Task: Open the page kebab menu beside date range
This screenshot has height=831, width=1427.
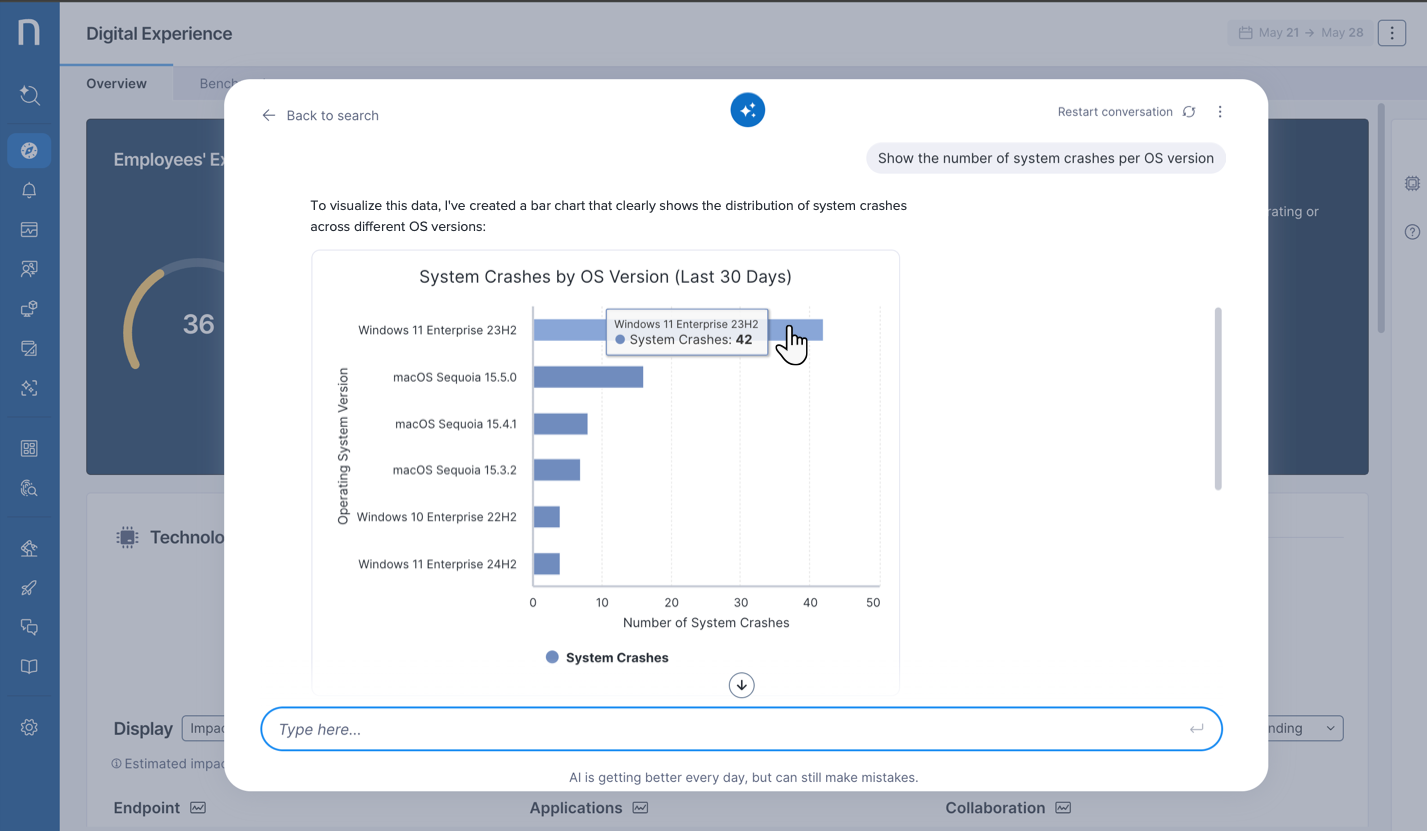Action: 1392,33
